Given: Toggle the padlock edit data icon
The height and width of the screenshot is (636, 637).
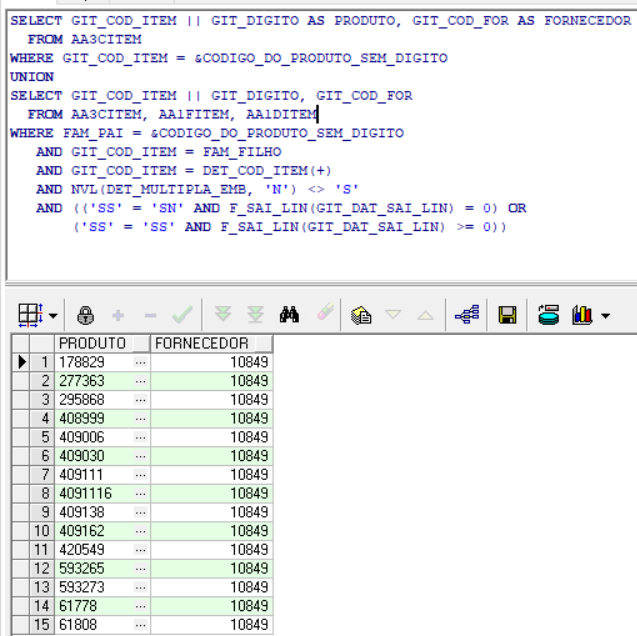Looking at the screenshot, I should [x=85, y=315].
